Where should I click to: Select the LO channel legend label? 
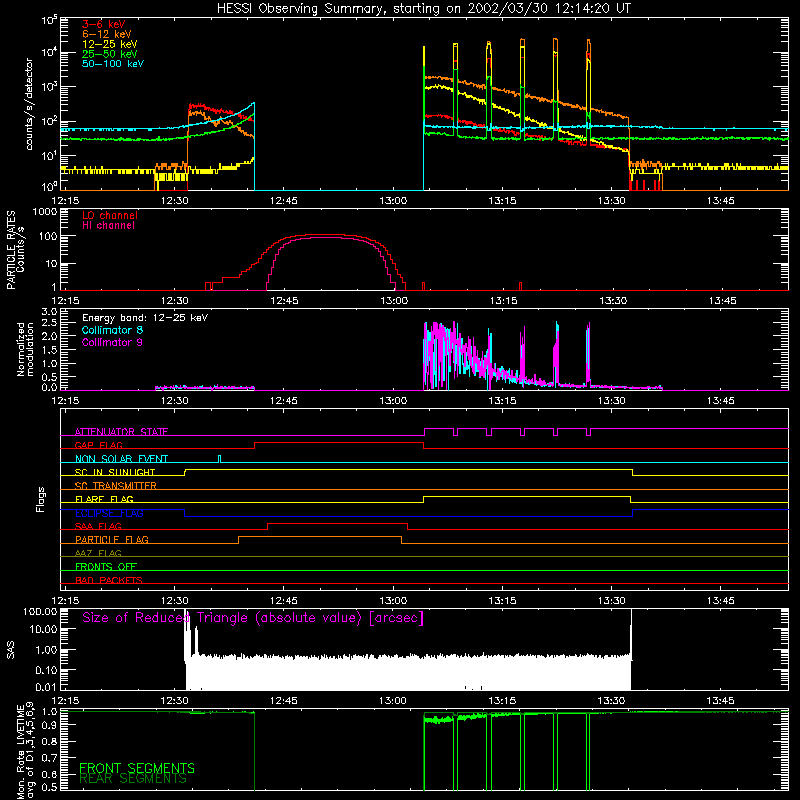[110, 215]
